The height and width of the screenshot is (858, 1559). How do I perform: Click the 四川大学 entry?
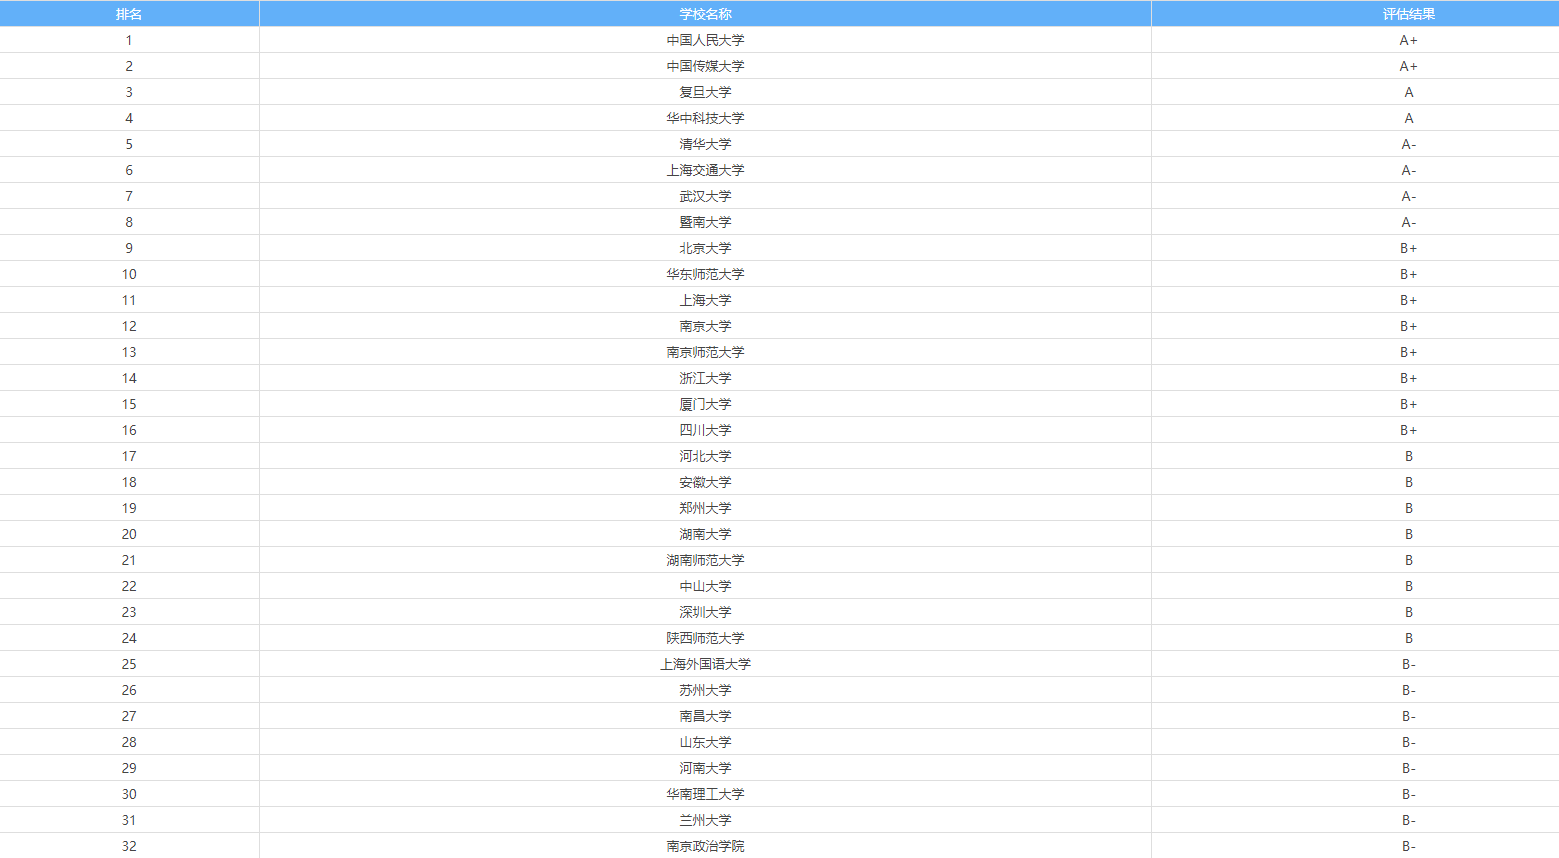coord(705,430)
